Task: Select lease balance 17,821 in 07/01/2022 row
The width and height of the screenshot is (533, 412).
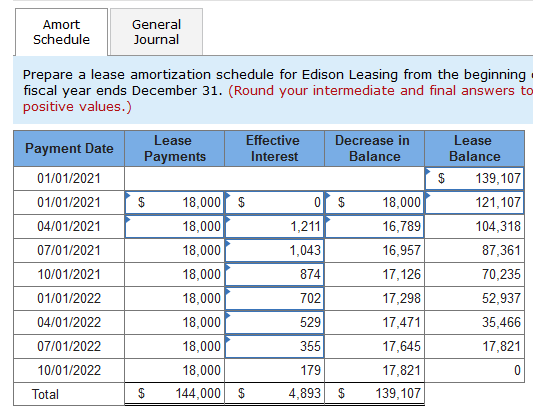Action: click(475, 346)
